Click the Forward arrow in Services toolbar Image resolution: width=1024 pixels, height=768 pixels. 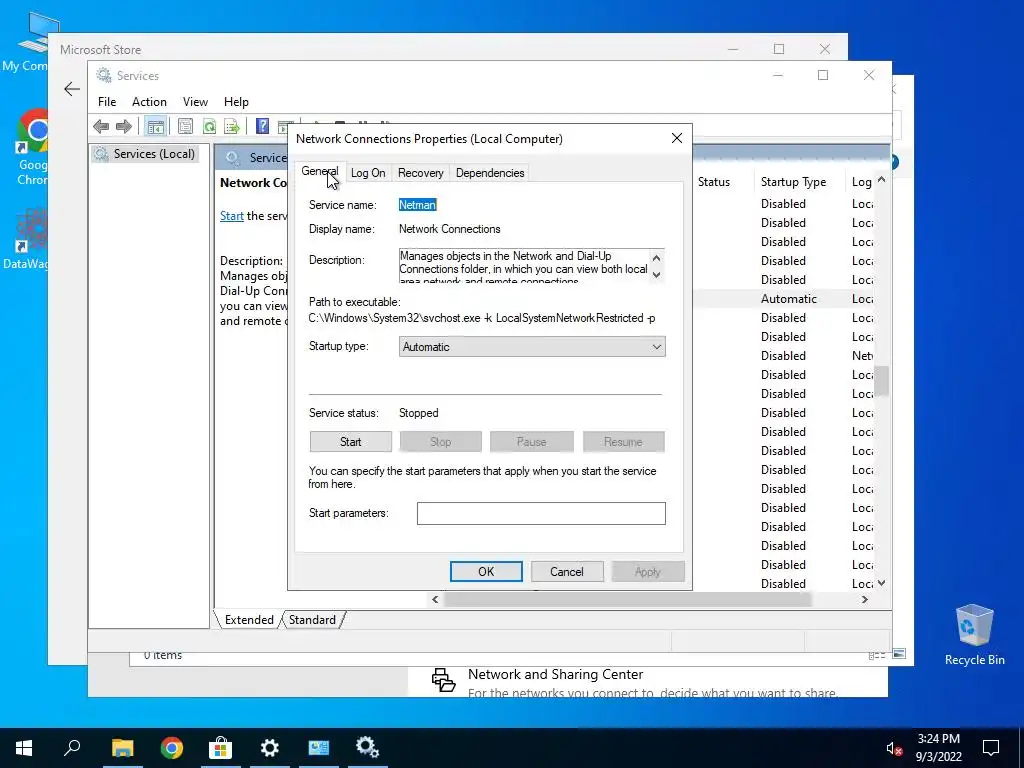tap(123, 126)
